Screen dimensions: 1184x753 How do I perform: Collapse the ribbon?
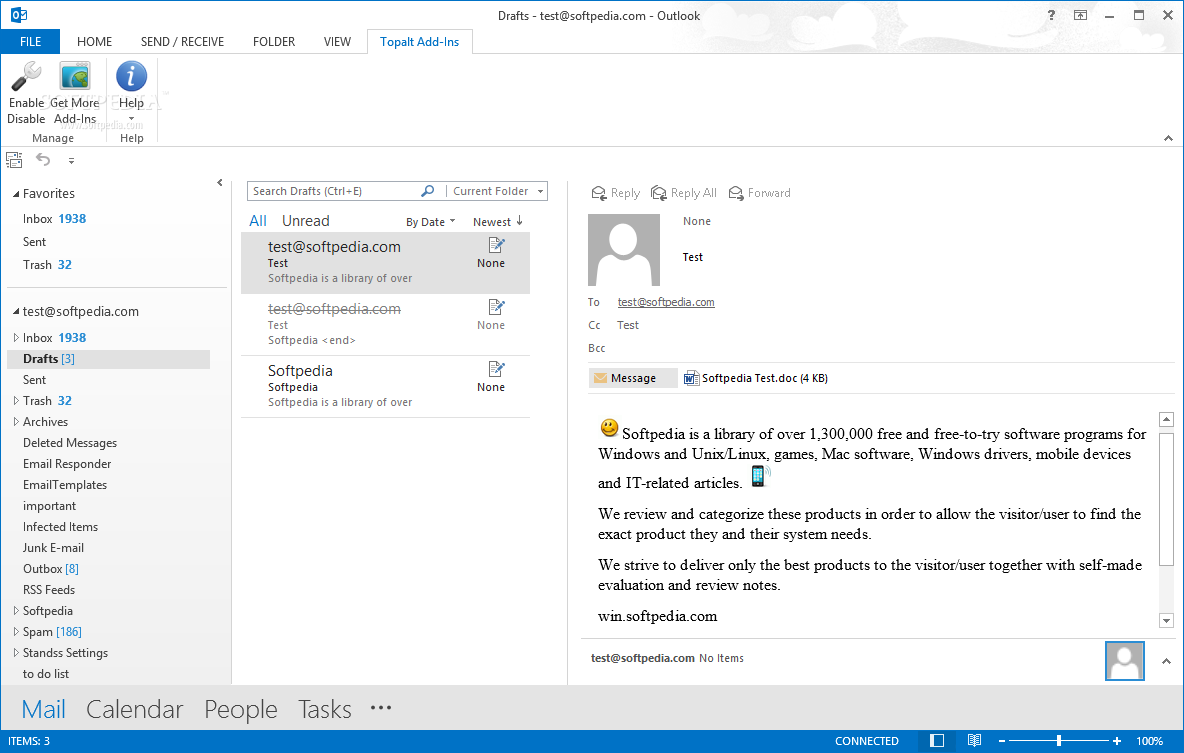1168,138
